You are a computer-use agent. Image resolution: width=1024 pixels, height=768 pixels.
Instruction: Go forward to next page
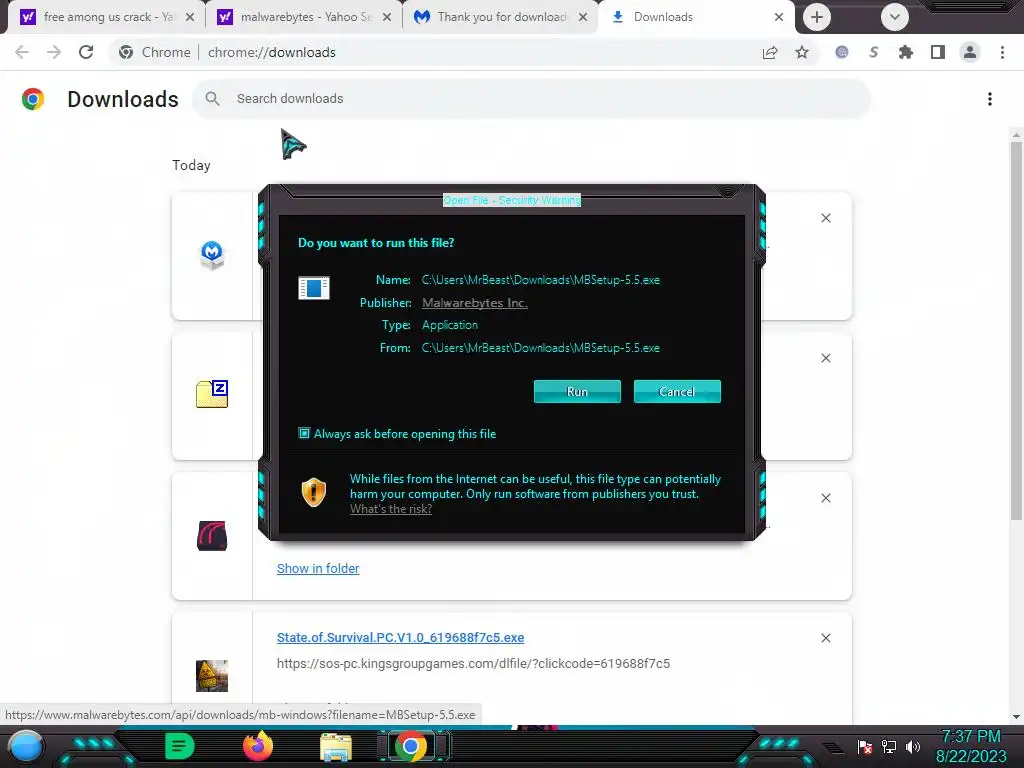pyautogui.click(x=54, y=52)
